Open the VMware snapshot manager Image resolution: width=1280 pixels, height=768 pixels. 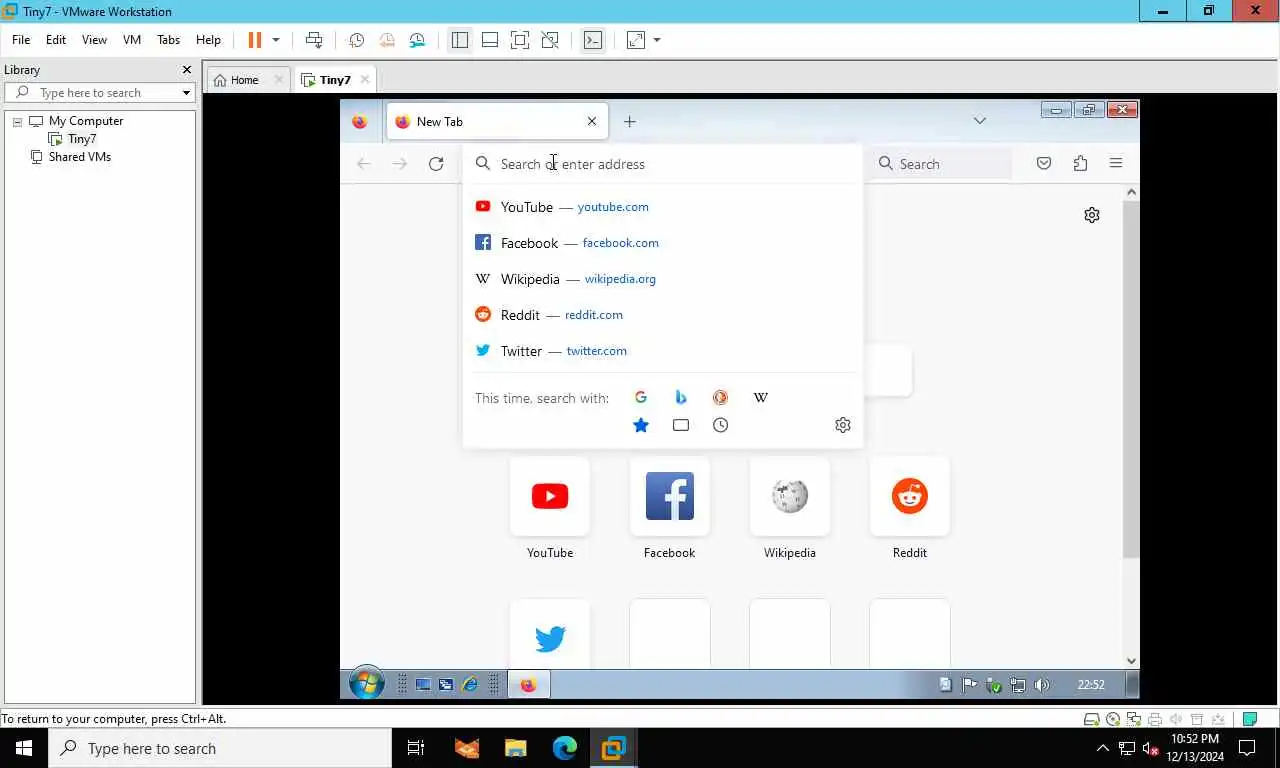[417, 40]
